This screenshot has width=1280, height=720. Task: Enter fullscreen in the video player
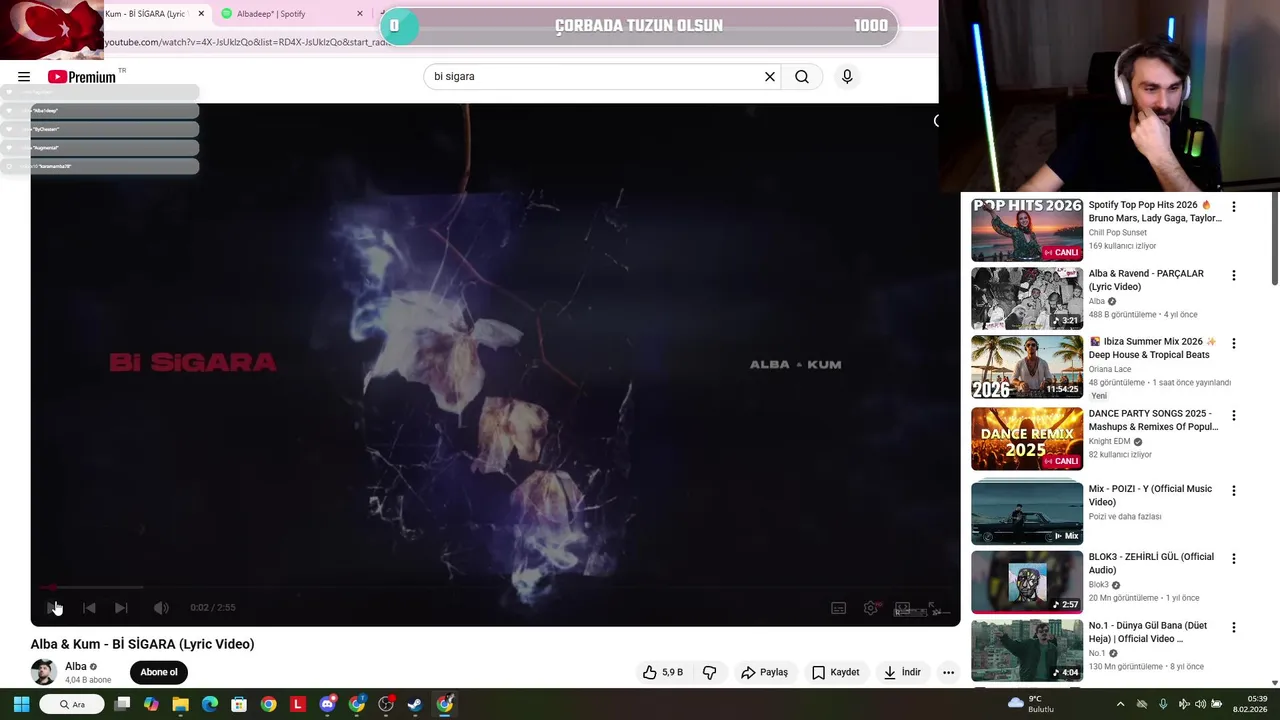point(935,608)
